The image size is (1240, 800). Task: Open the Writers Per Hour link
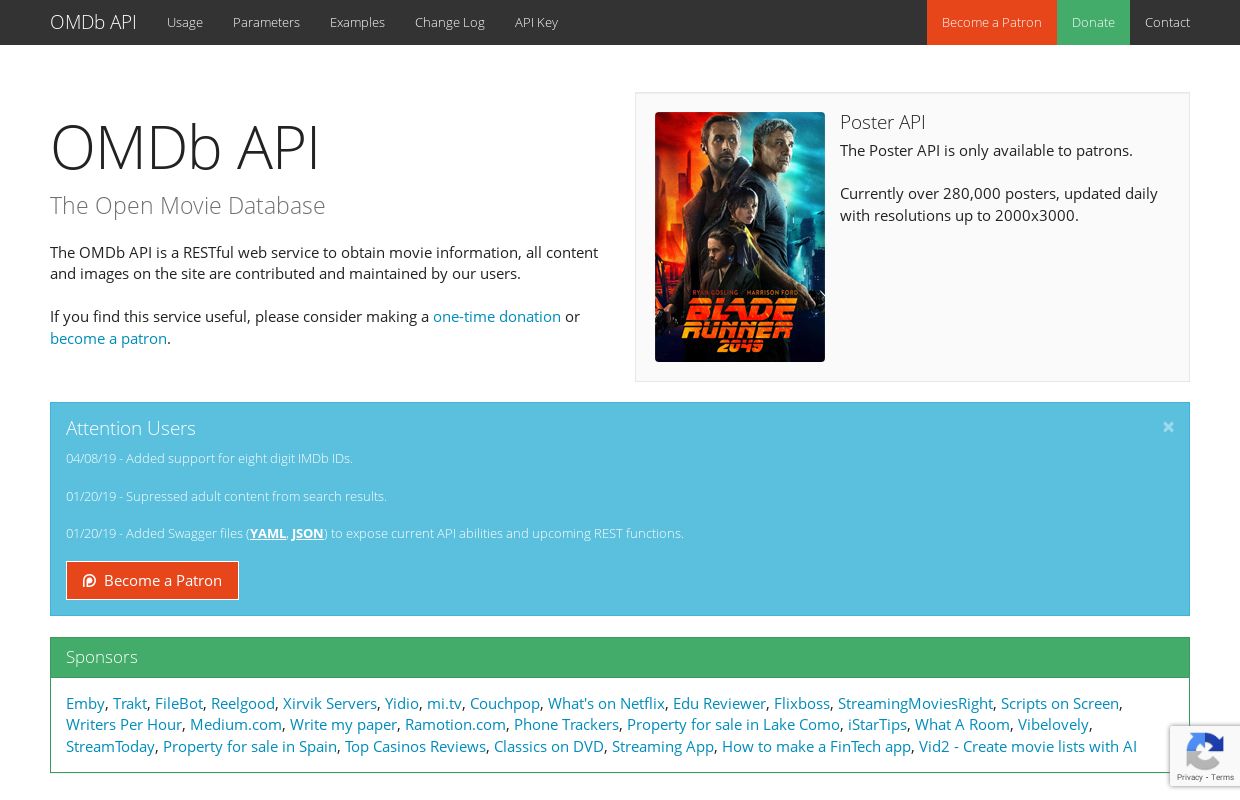pyautogui.click(x=124, y=724)
